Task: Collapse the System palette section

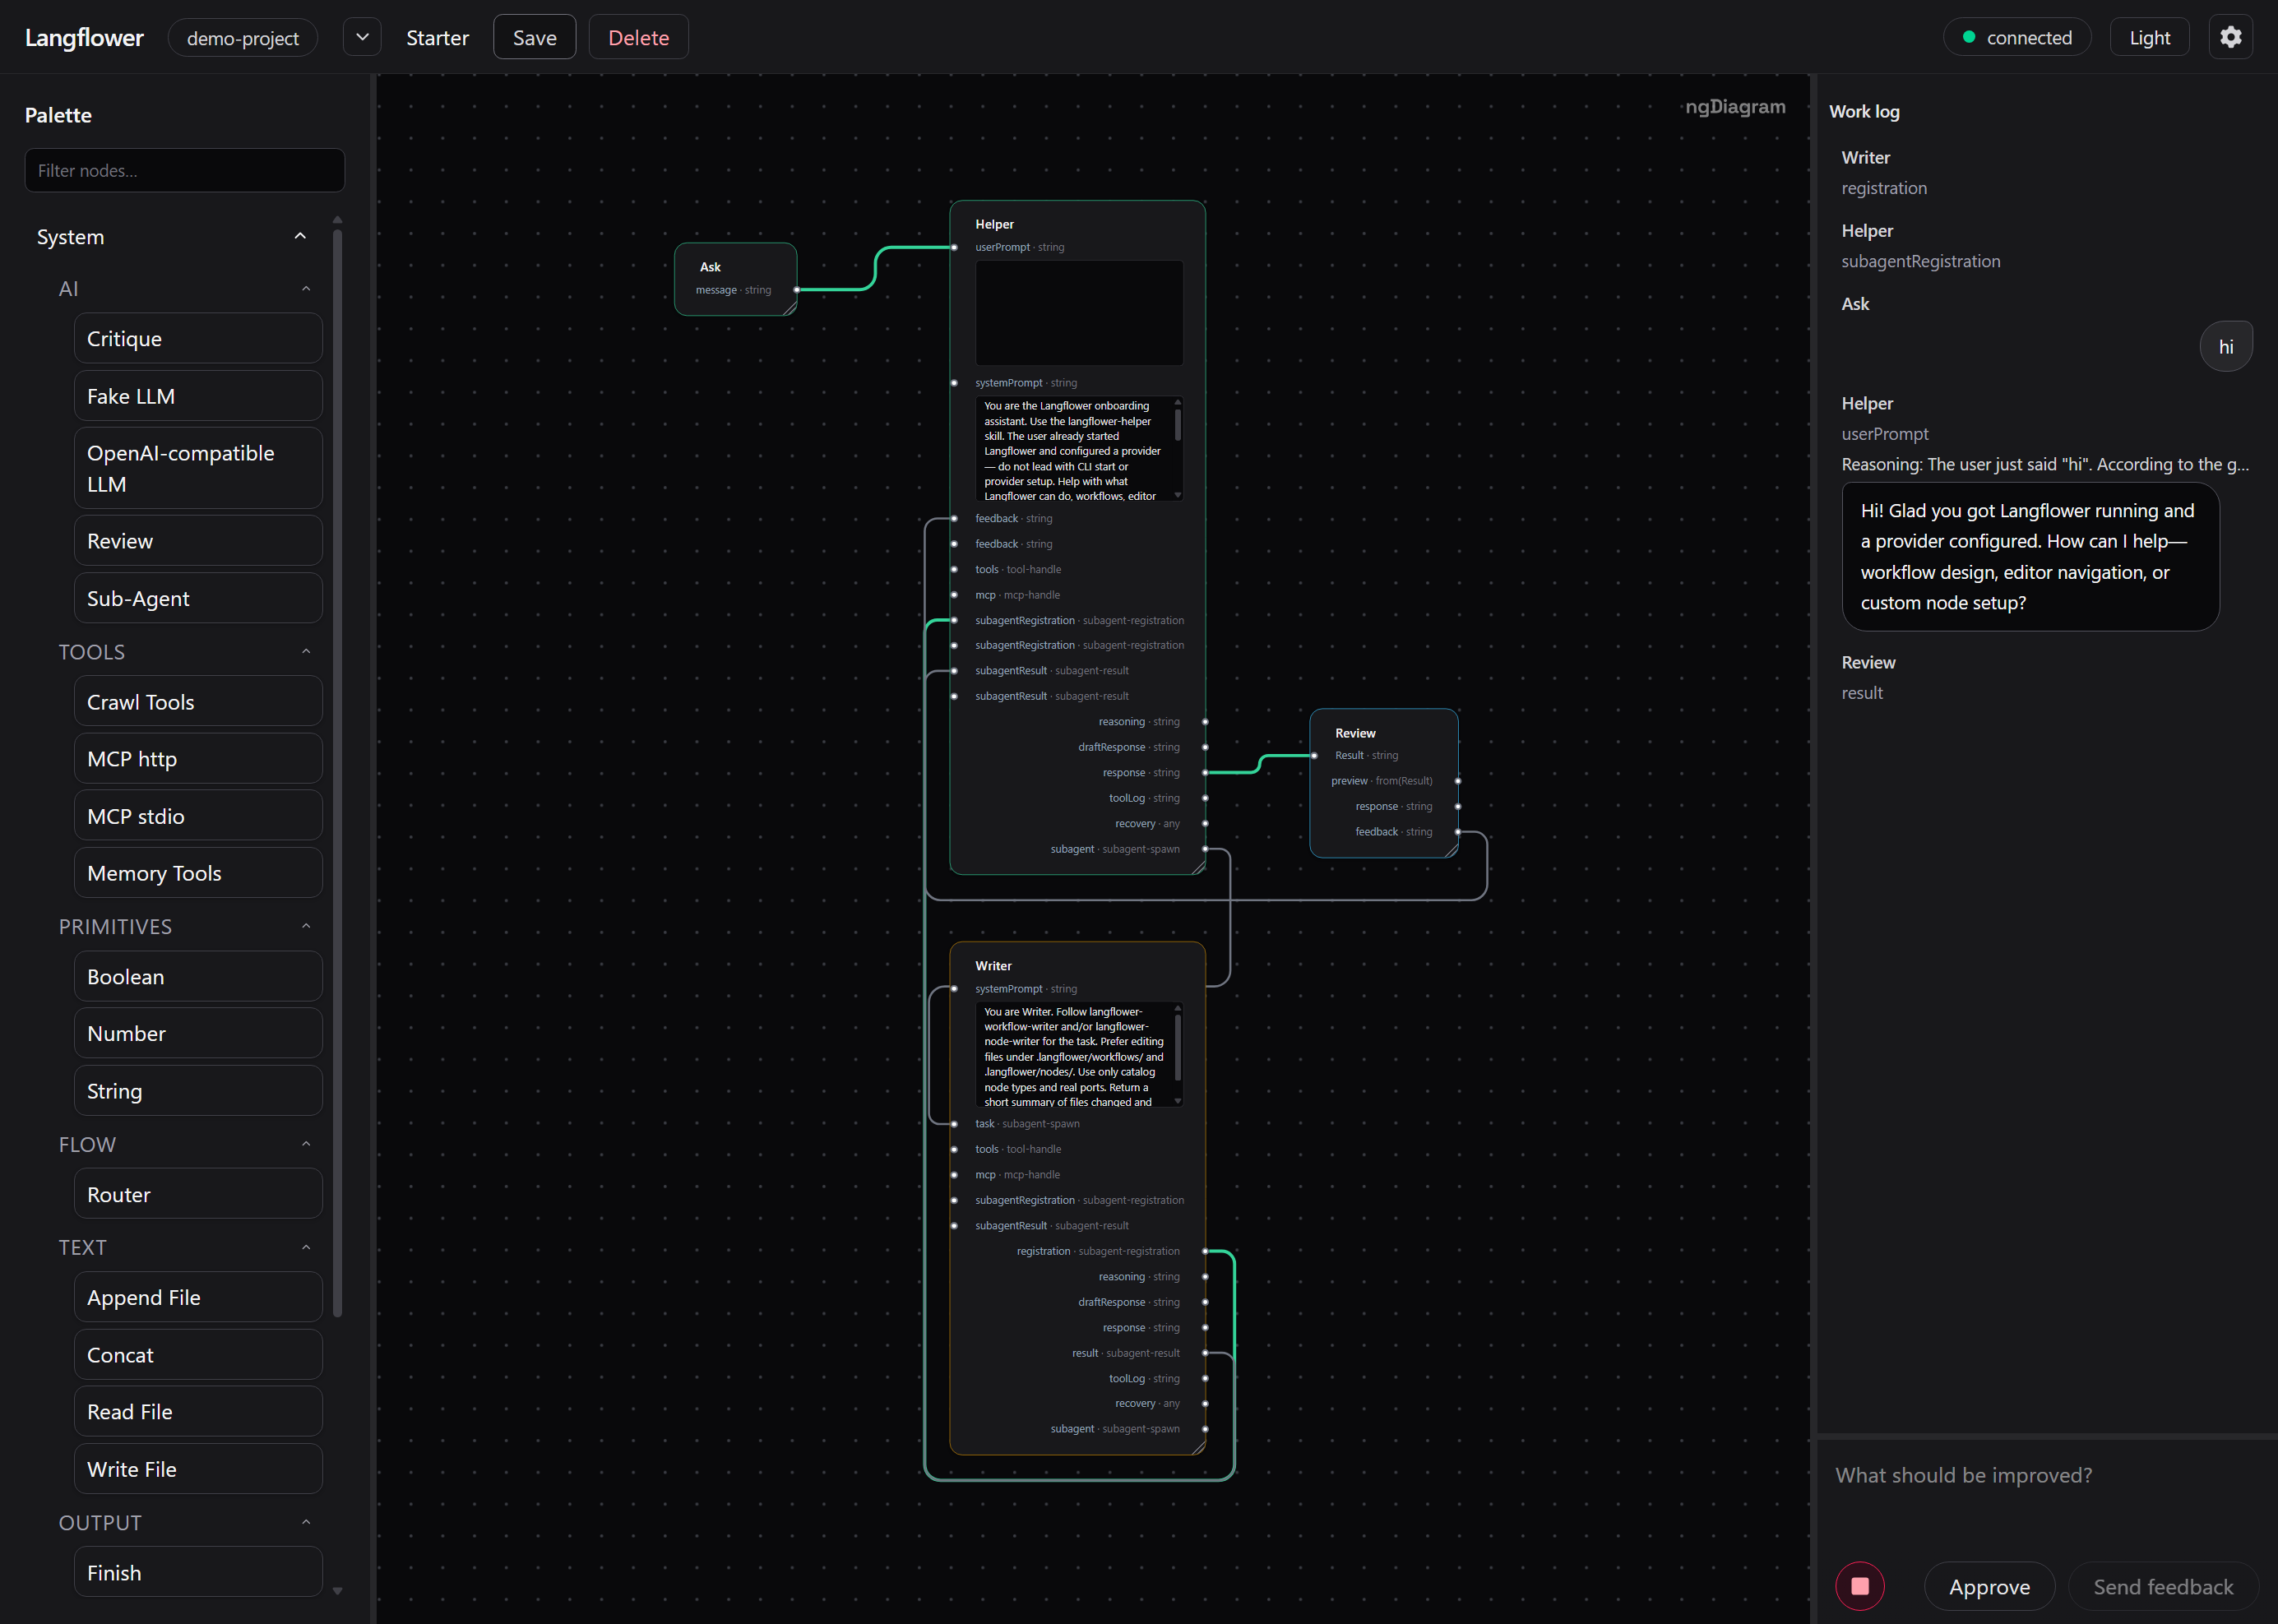Action: tap(300, 236)
